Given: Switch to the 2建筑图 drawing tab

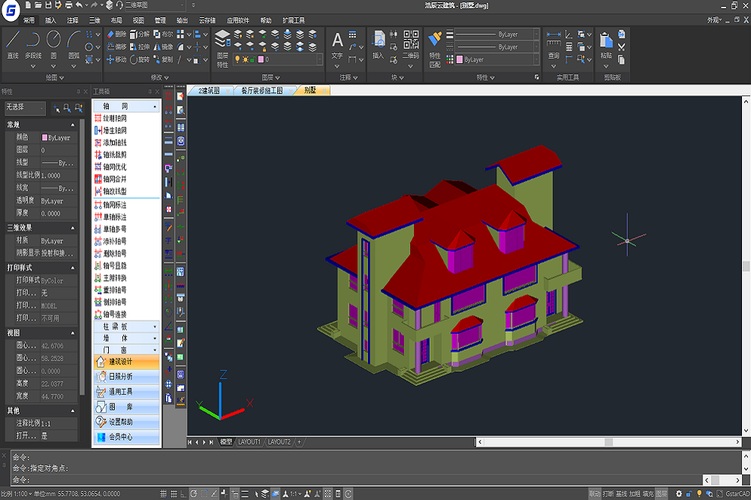Looking at the screenshot, I should [x=209, y=91].
